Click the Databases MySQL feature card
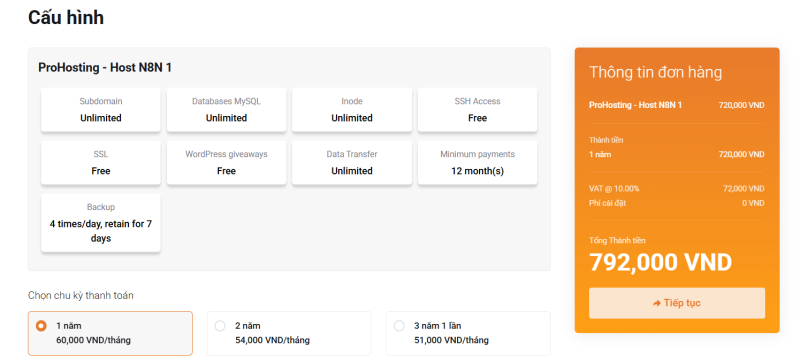 (x=226, y=110)
